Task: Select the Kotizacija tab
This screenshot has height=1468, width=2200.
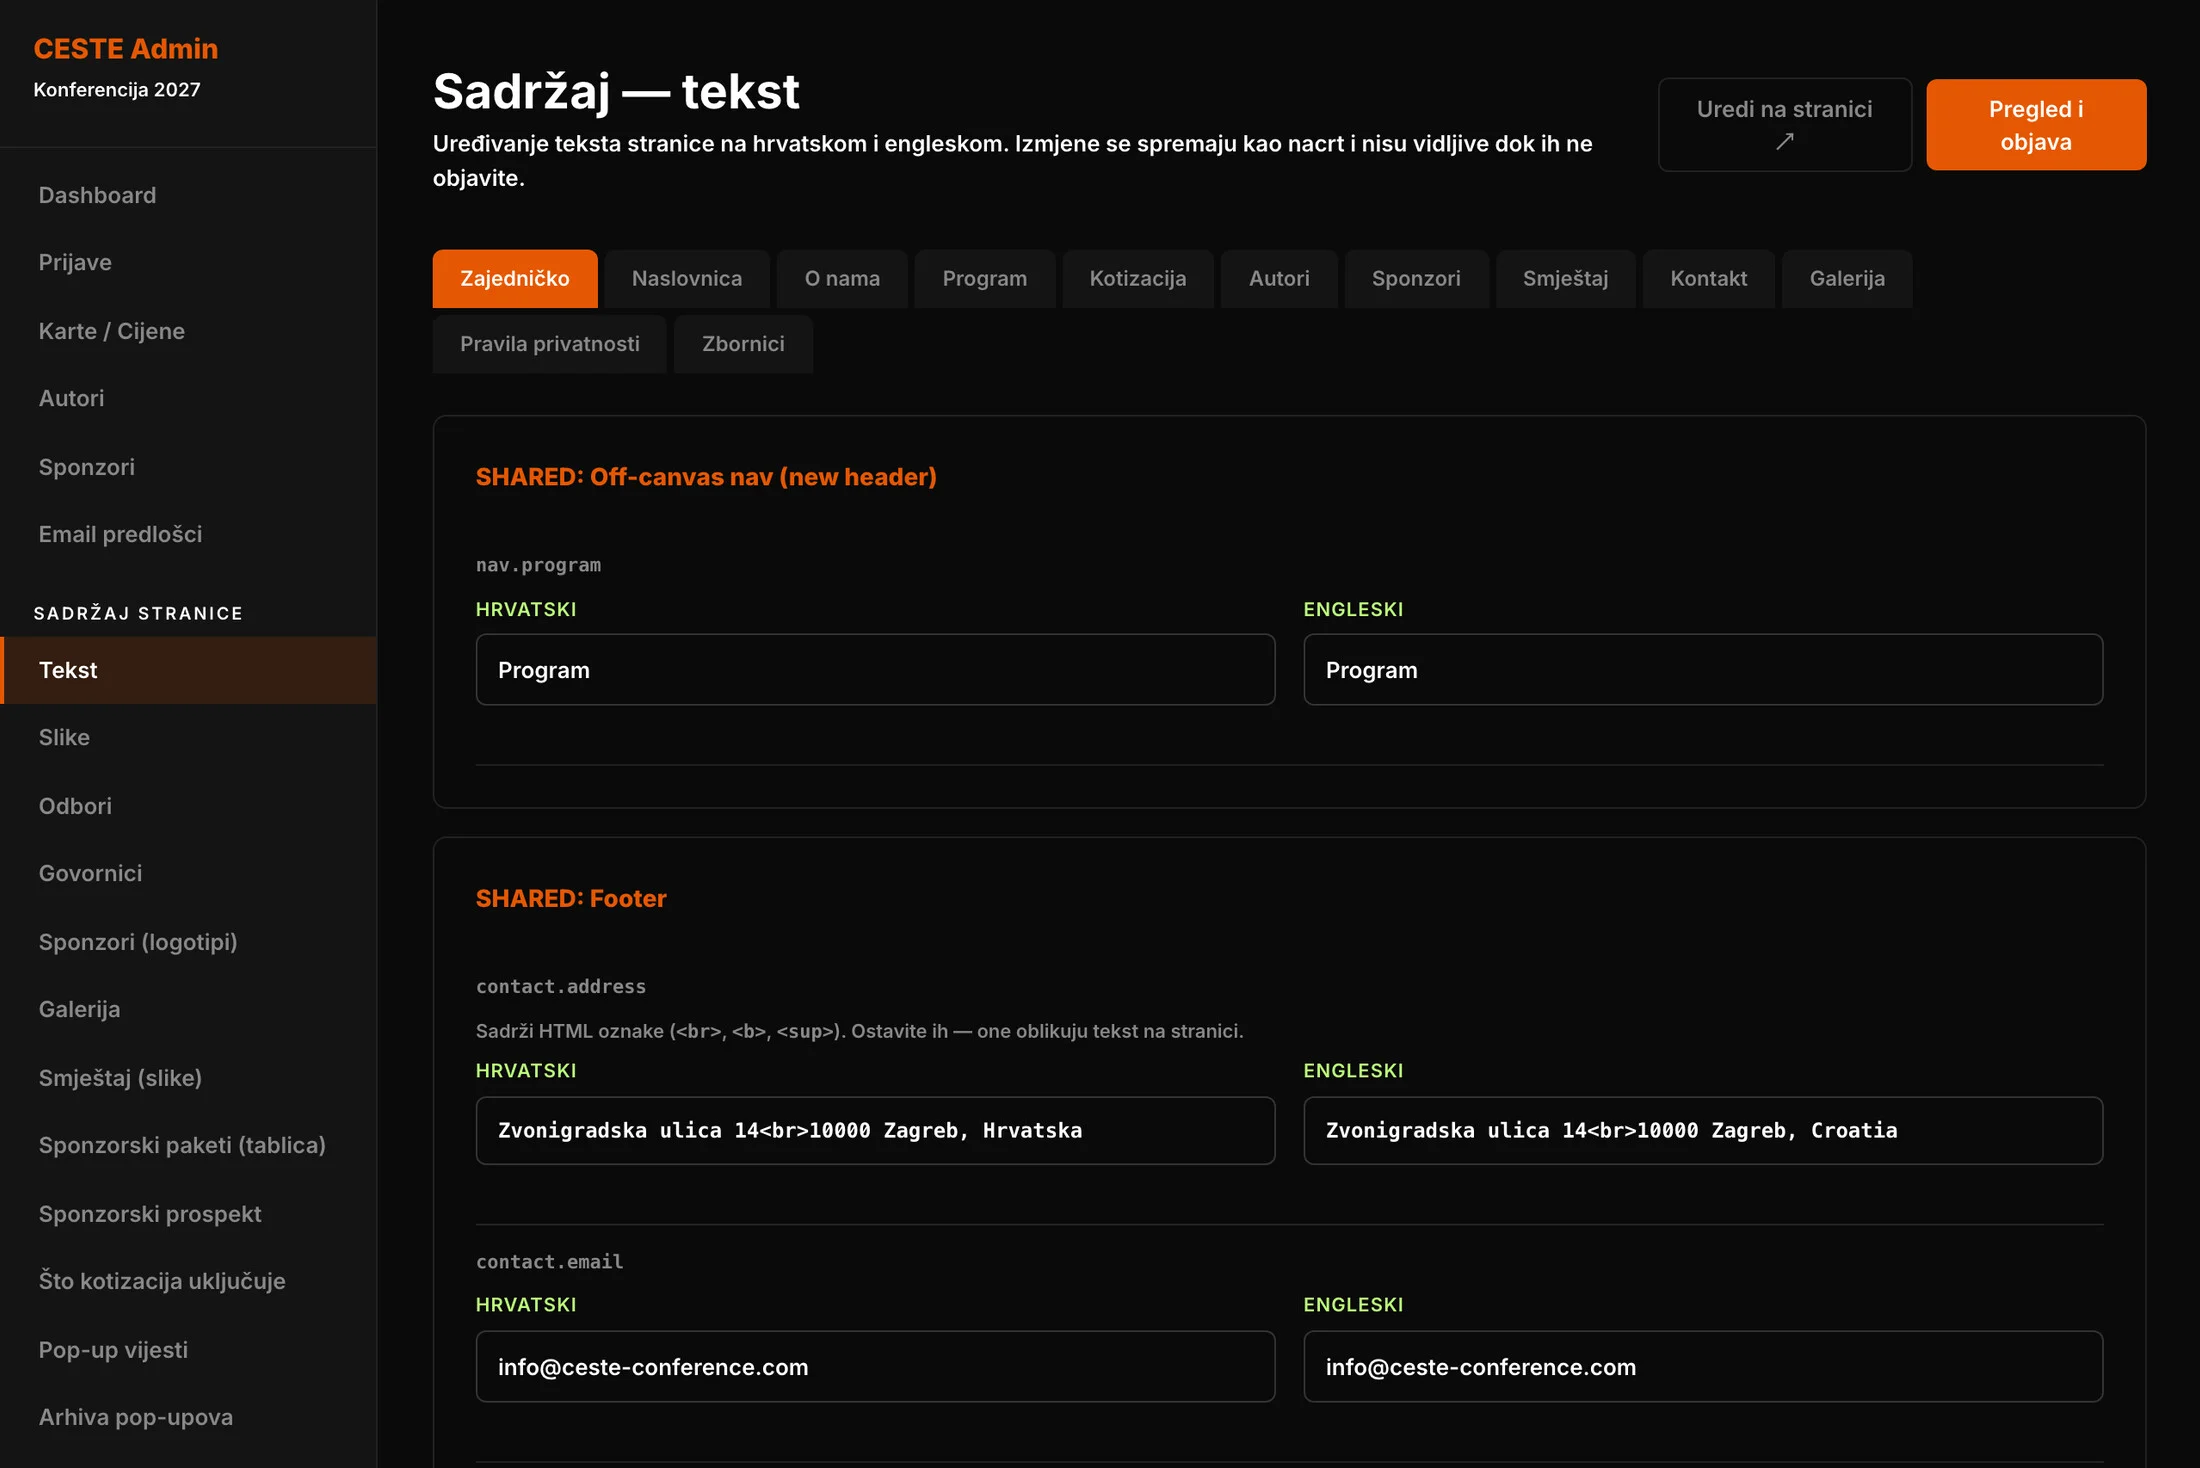Action: pyautogui.click(x=1137, y=279)
